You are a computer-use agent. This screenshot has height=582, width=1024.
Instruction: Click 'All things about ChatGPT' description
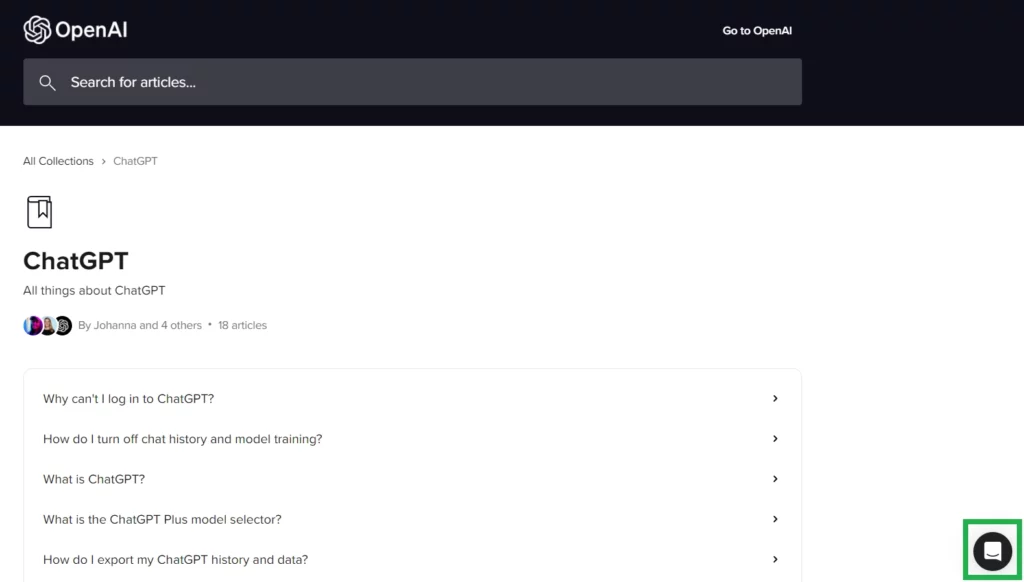pyautogui.click(x=94, y=291)
